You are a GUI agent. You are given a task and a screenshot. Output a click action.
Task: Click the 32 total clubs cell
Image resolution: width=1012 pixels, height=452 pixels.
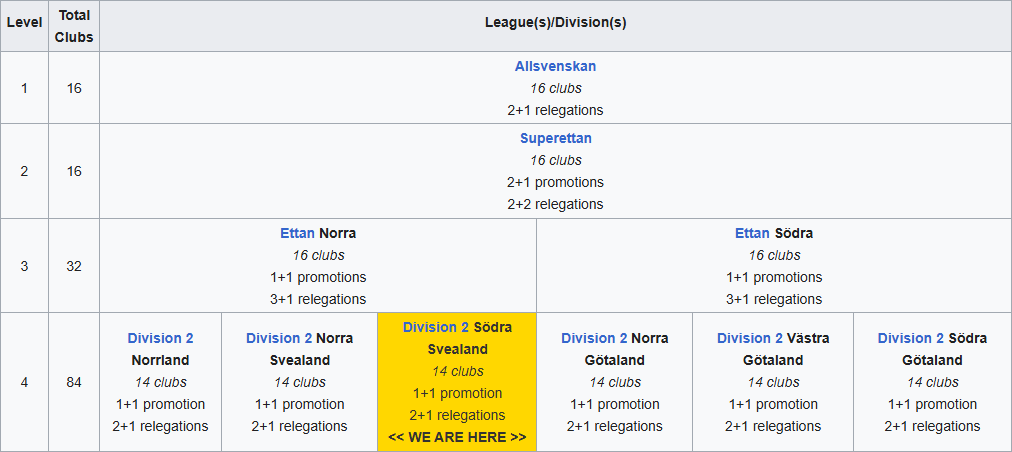(x=74, y=266)
